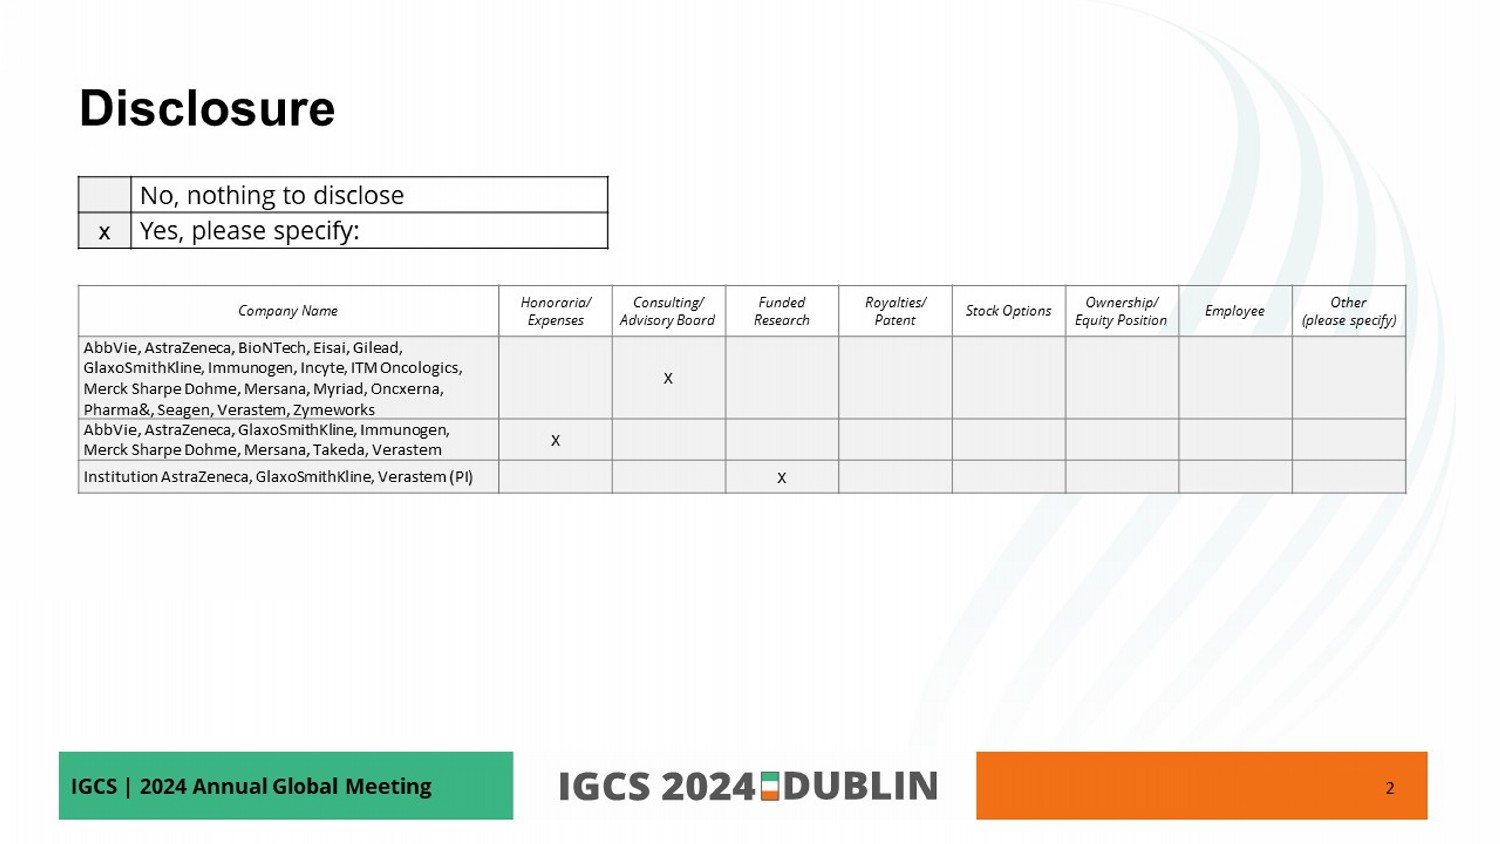Click the Royalties/Patent column header
Screen dimensions: 1500x844
[x=895, y=311]
